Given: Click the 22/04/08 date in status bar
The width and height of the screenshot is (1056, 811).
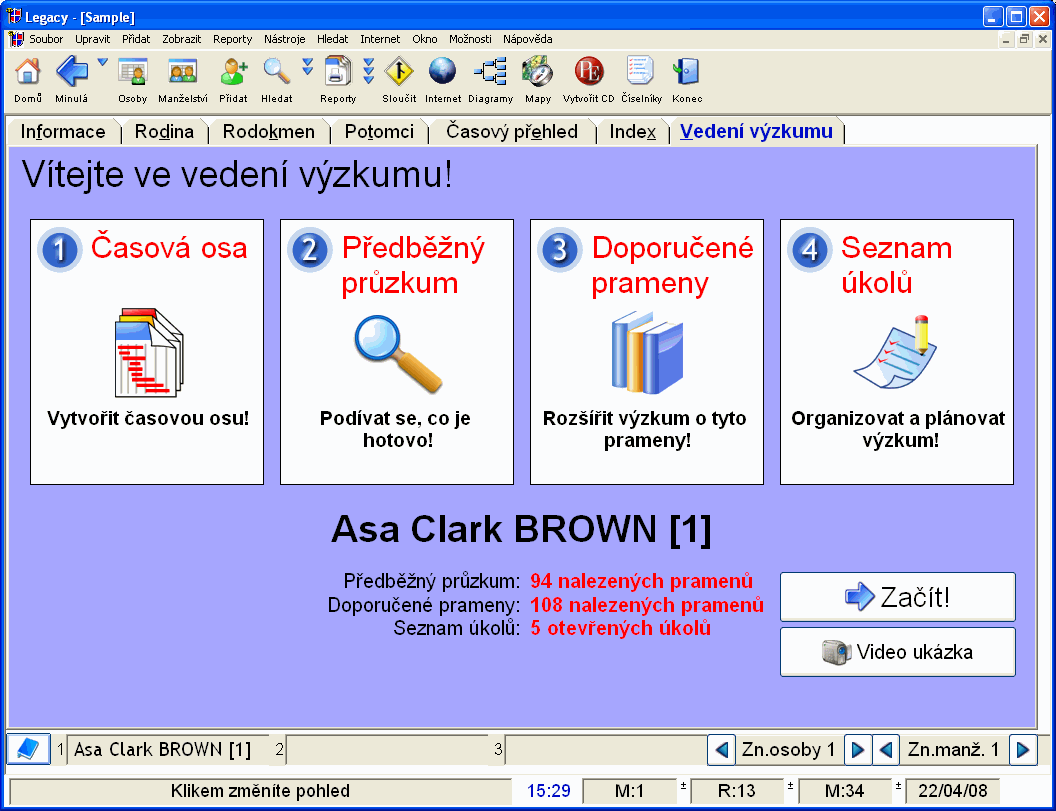Looking at the screenshot, I should (952, 791).
